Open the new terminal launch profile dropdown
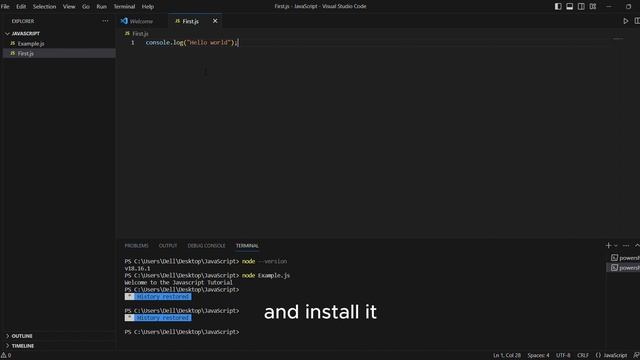 coord(616,245)
